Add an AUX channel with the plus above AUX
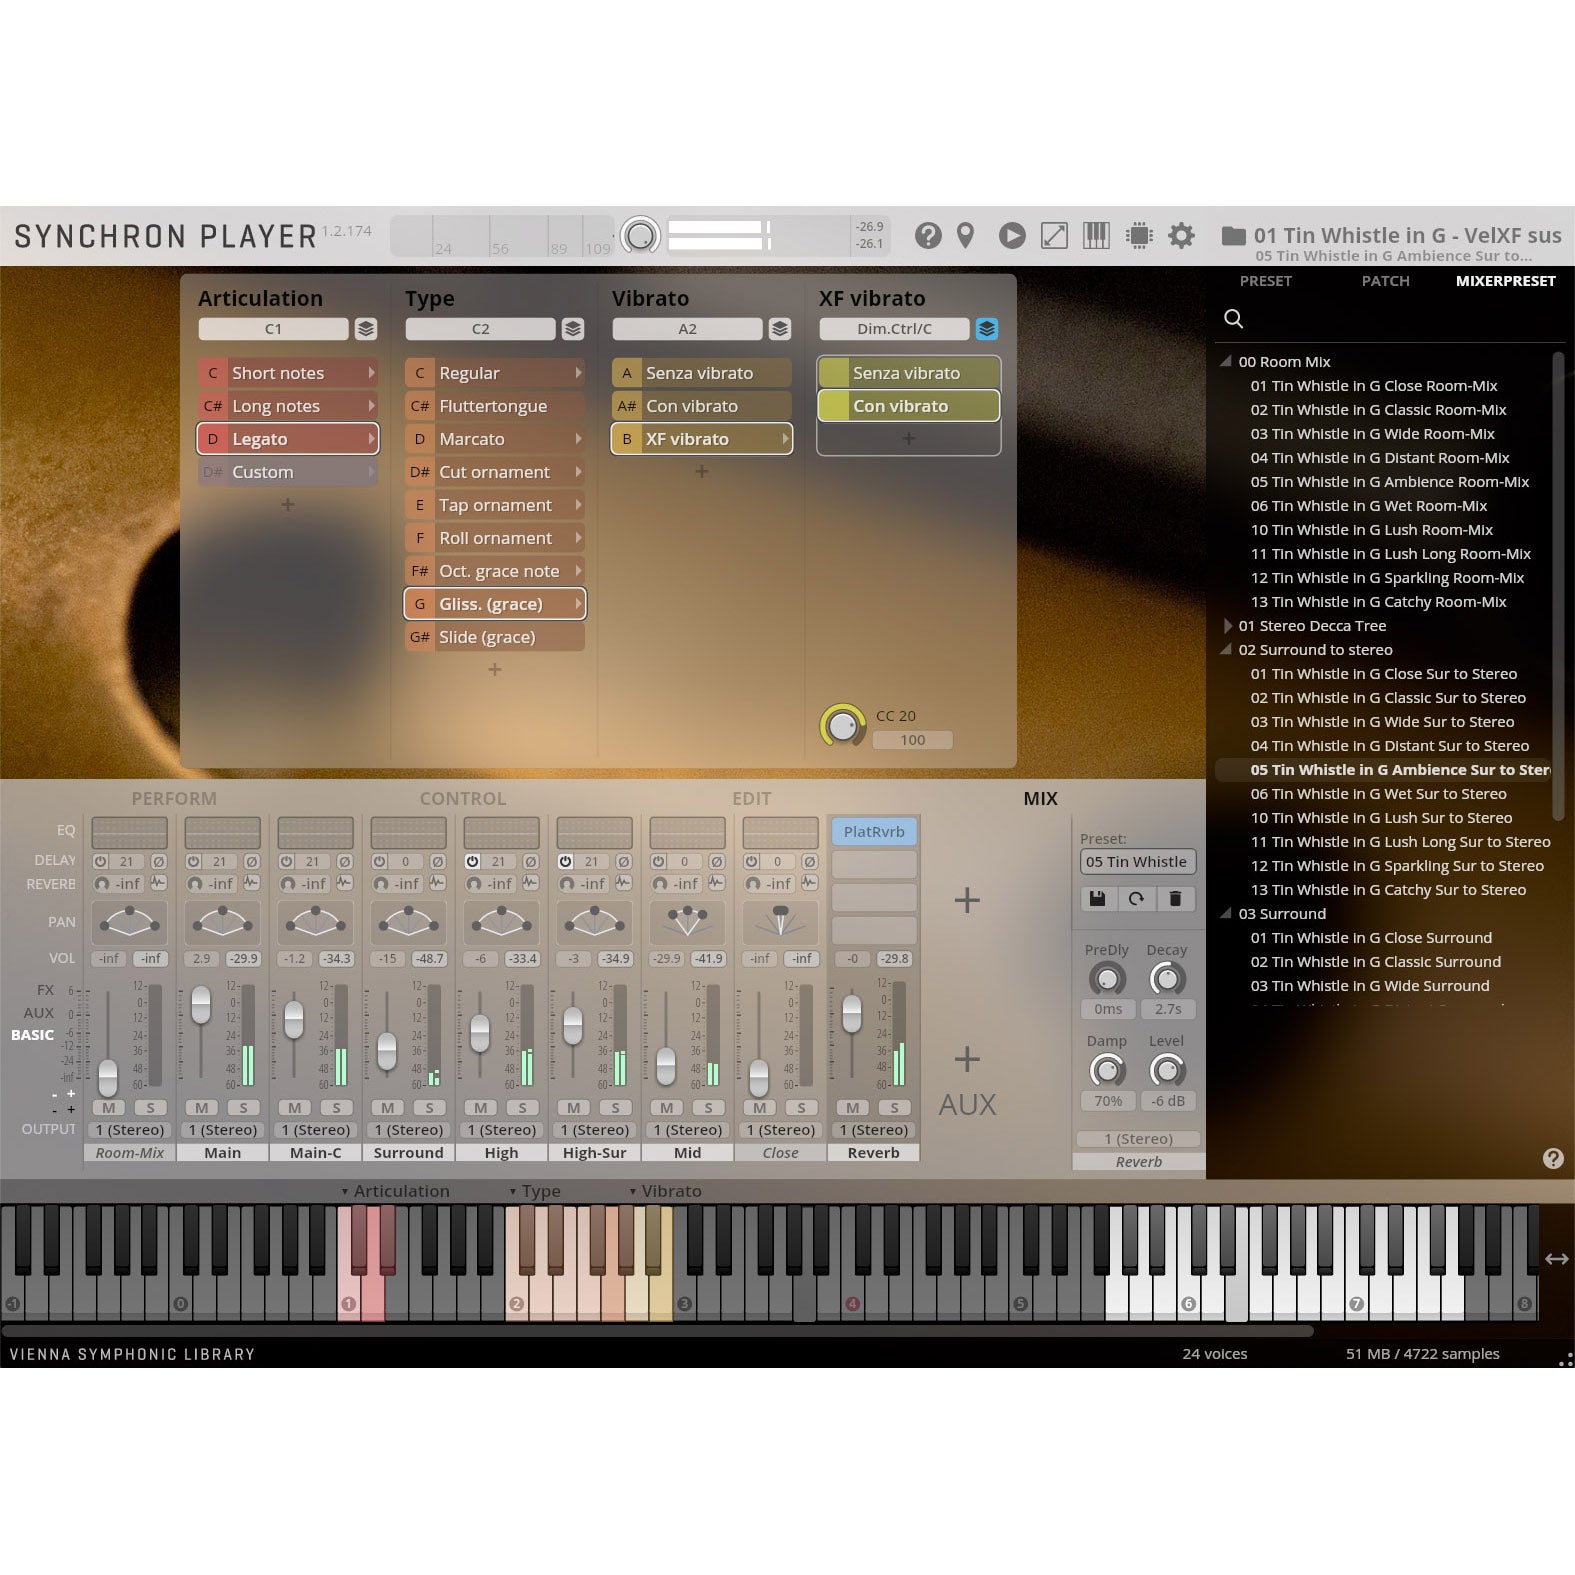Screen dimensions: 1575x1575 click(x=967, y=1059)
